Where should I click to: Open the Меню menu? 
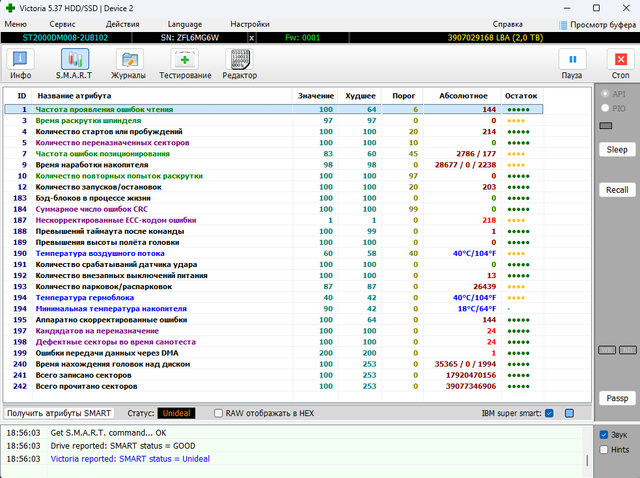pyautogui.click(x=16, y=24)
